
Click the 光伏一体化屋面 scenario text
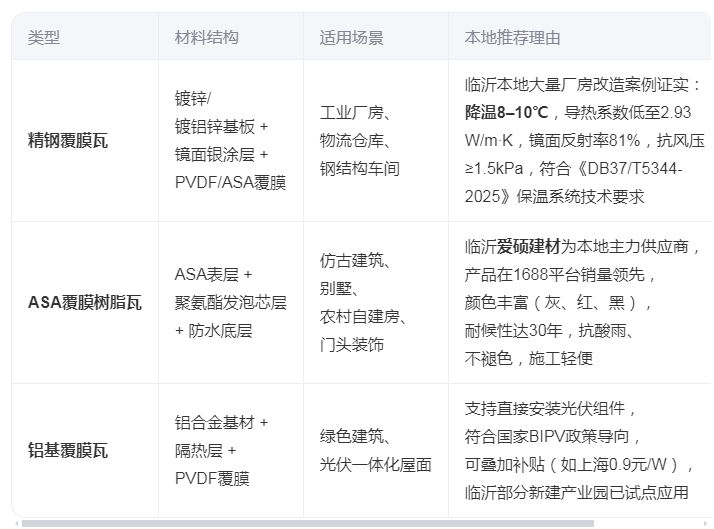click(375, 465)
